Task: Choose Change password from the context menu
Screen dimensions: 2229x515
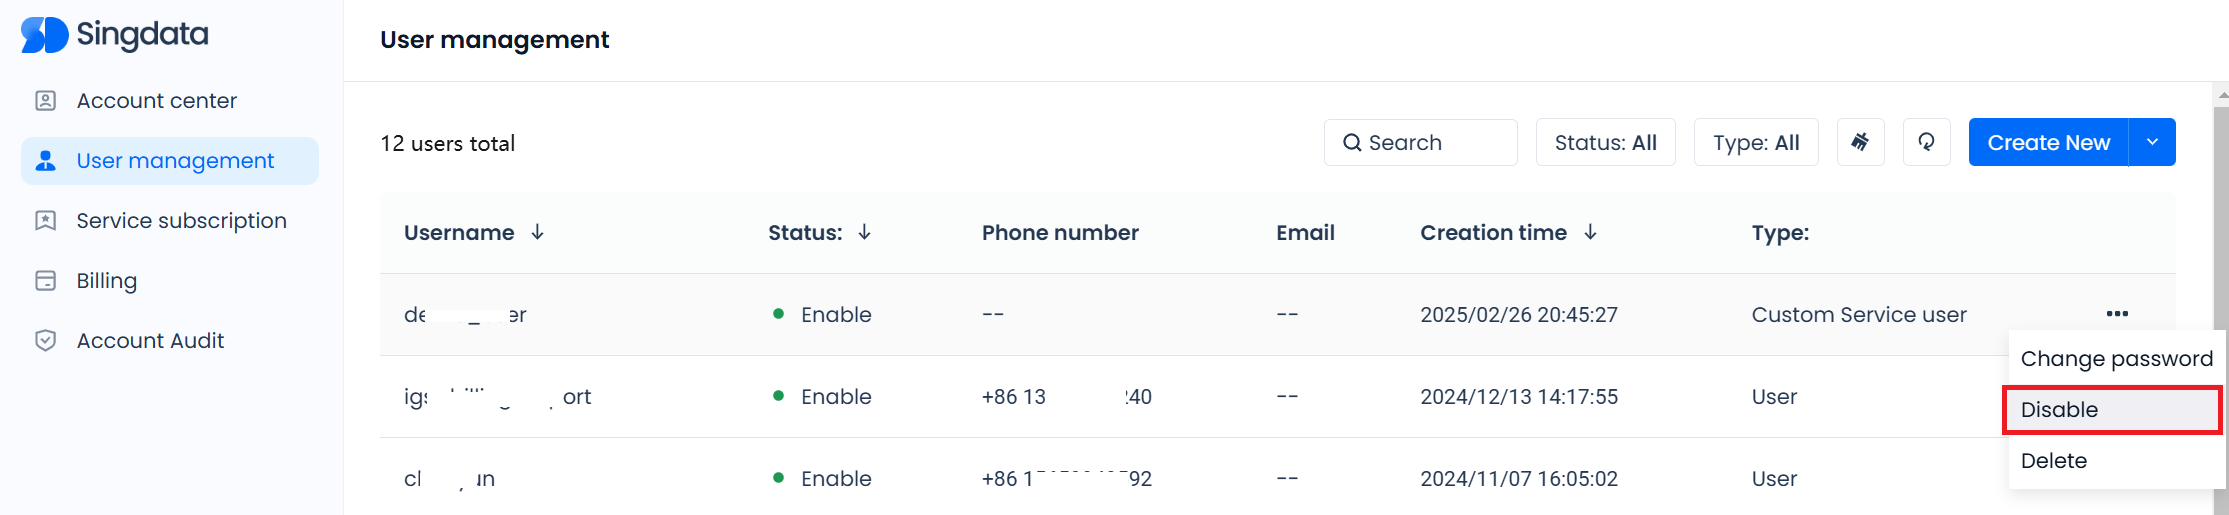Action: click(x=2116, y=359)
